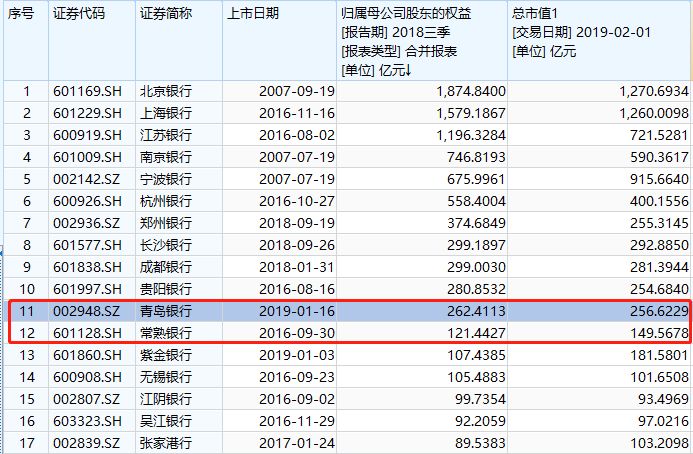Click listing date 2016-09-30
Image resolution: width=693 pixels, height=454 pixels.
[297, 333]
